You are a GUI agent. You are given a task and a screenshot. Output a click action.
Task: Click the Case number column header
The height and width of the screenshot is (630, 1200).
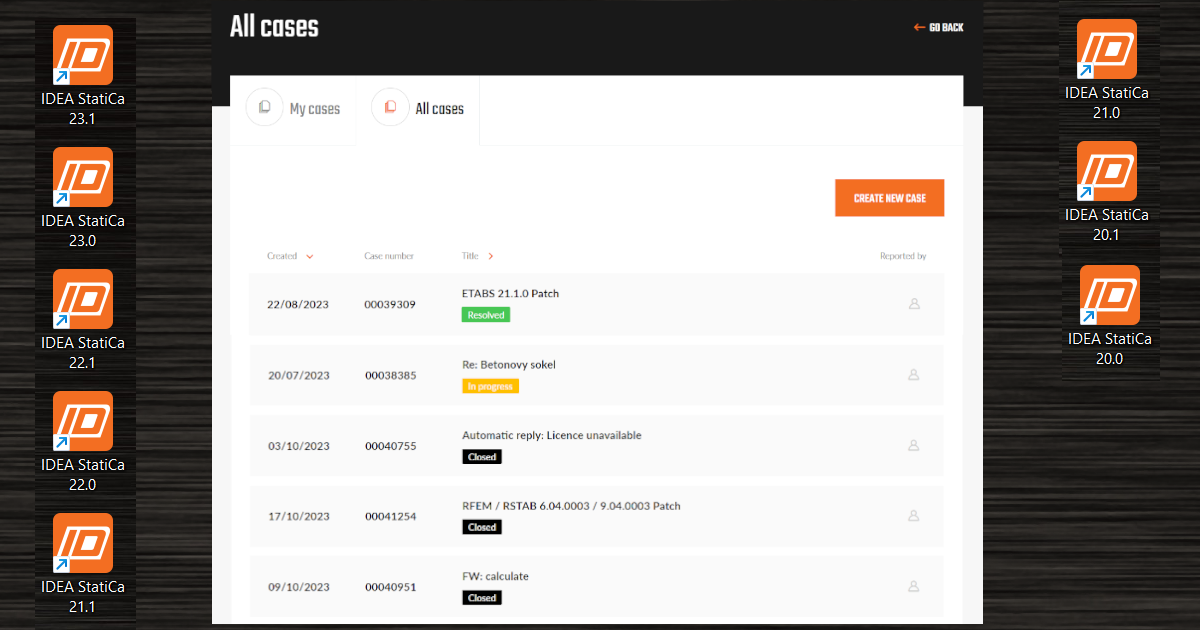coord(389,256)
